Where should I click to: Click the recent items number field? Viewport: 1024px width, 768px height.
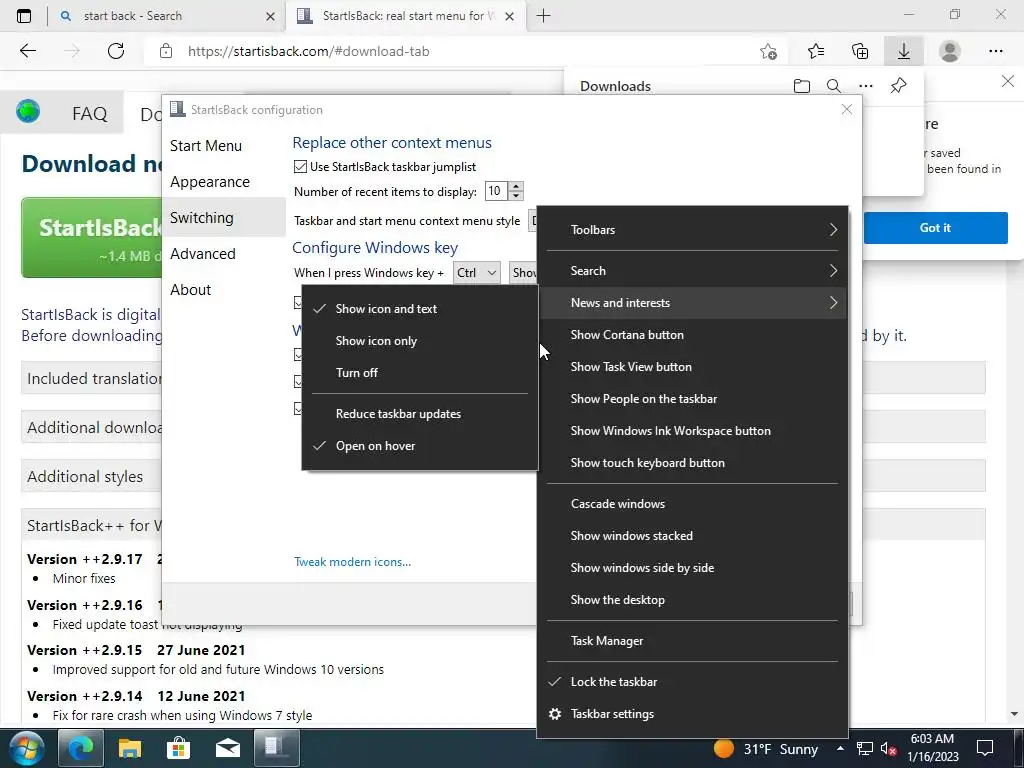point(496,191)
